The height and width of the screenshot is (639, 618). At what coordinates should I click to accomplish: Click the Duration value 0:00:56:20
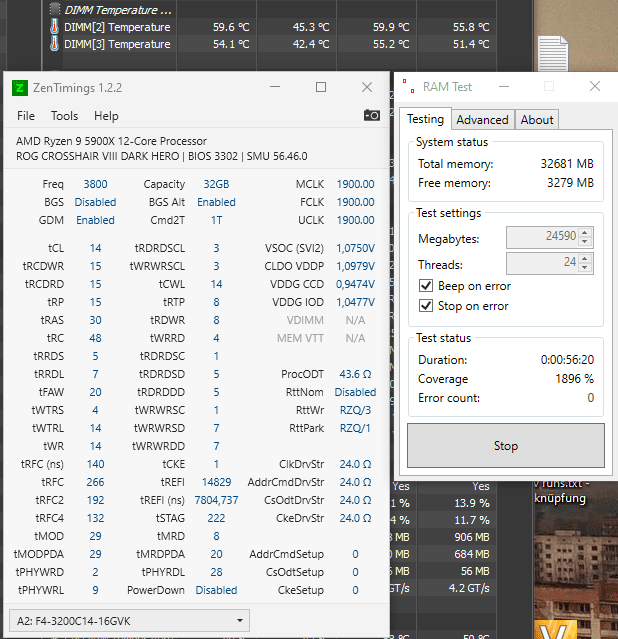[x=567, y=359]
